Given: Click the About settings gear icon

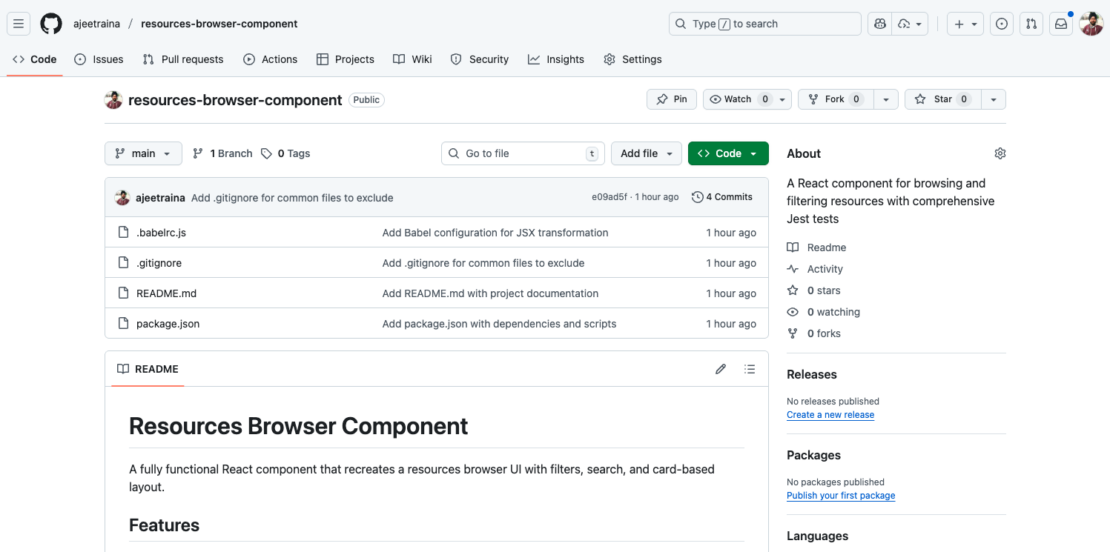Looking at the screenshot, I should (1000, 154).
